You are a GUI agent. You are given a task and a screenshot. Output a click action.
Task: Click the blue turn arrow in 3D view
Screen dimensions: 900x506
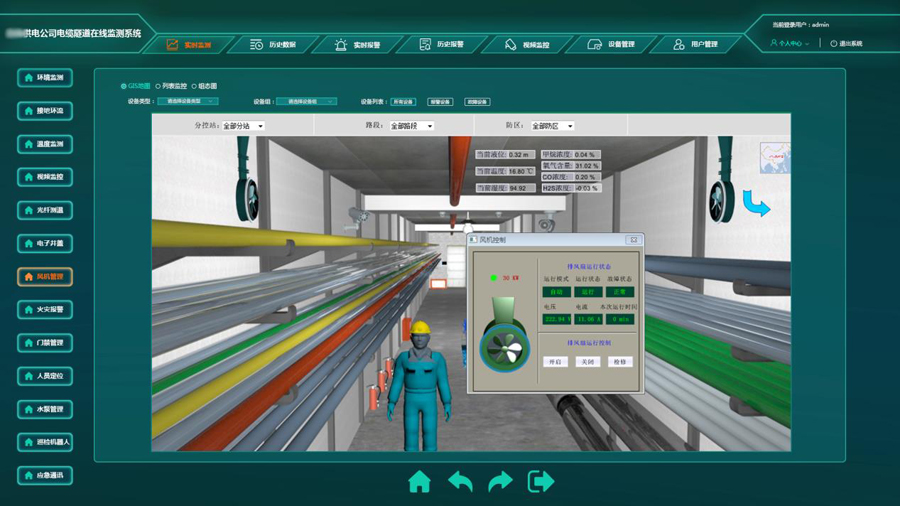(756, 205)
